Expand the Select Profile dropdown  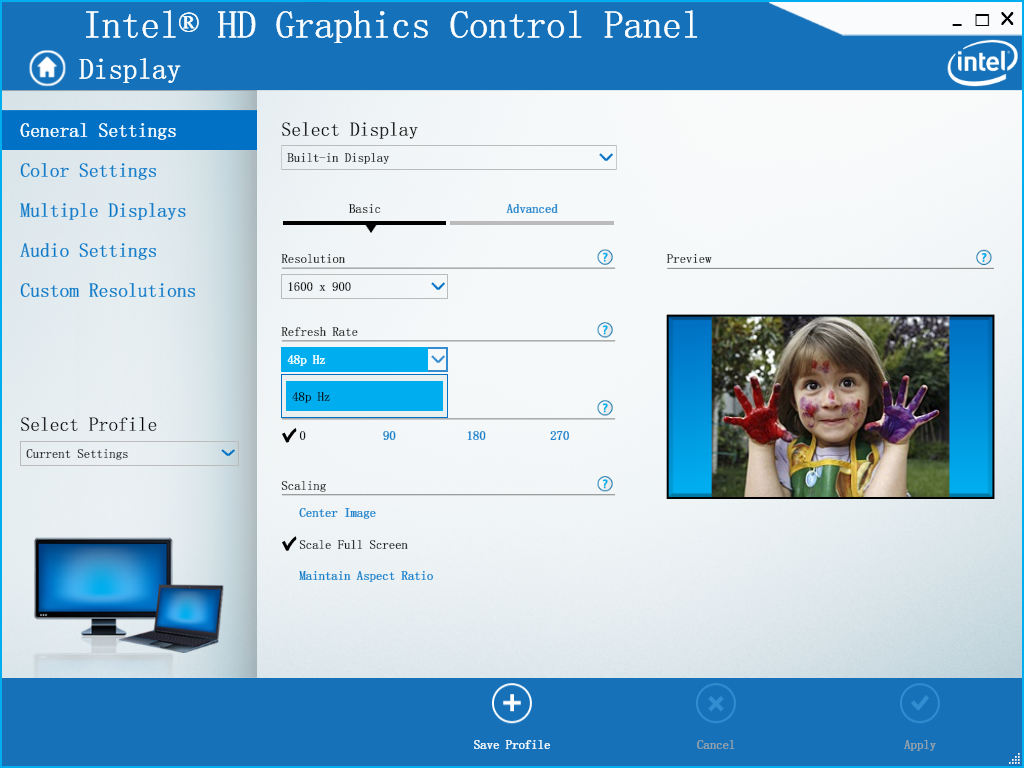(x=129, y=454)
